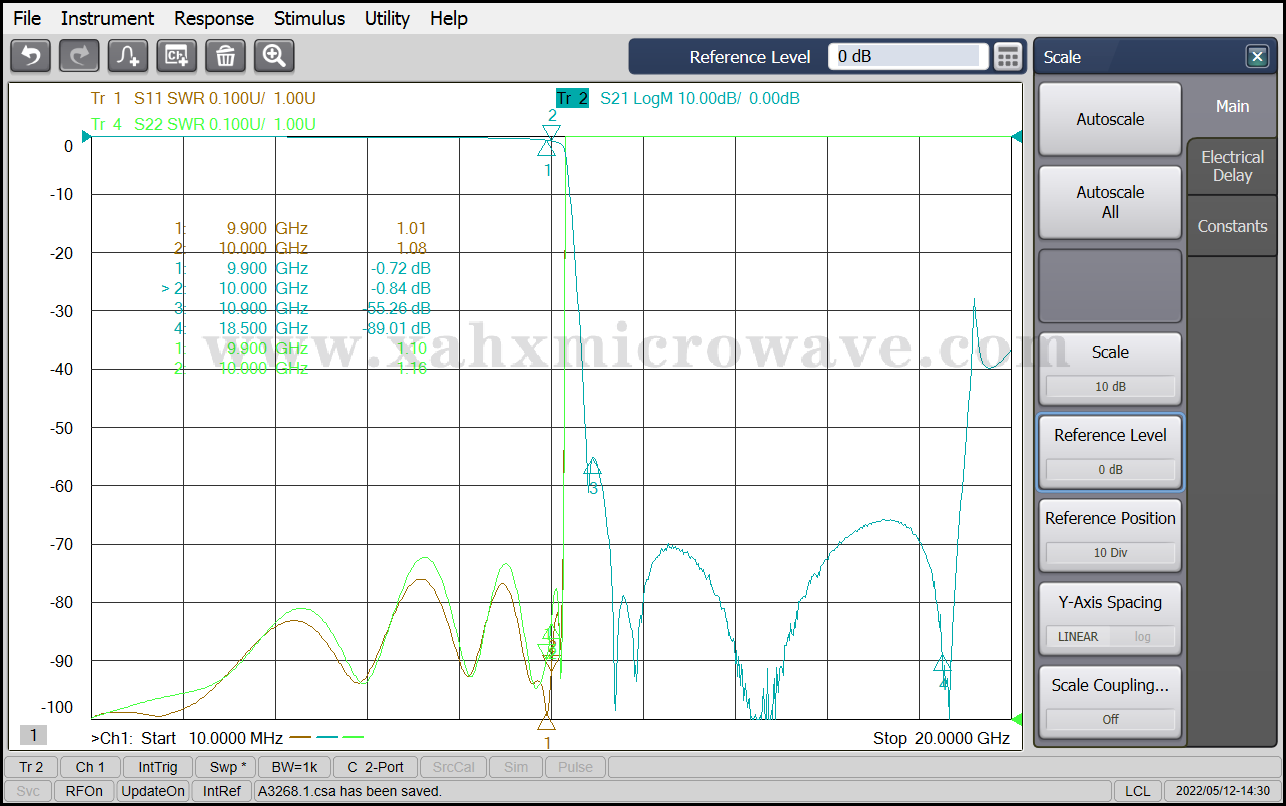Open the Help menu
This screenshot has height=806, width=1286.
tap(449, 18)
